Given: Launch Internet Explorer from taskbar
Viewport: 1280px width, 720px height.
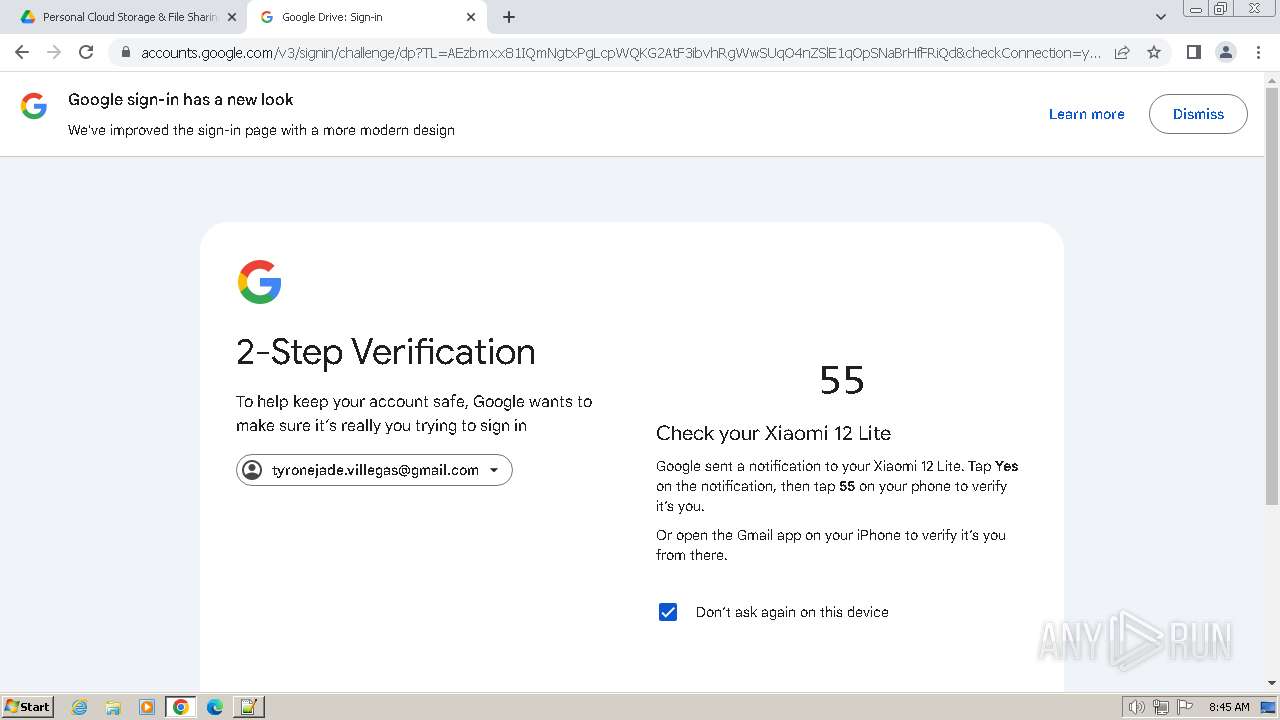Looking at the screenshot, I should click(x=79, y=707).
